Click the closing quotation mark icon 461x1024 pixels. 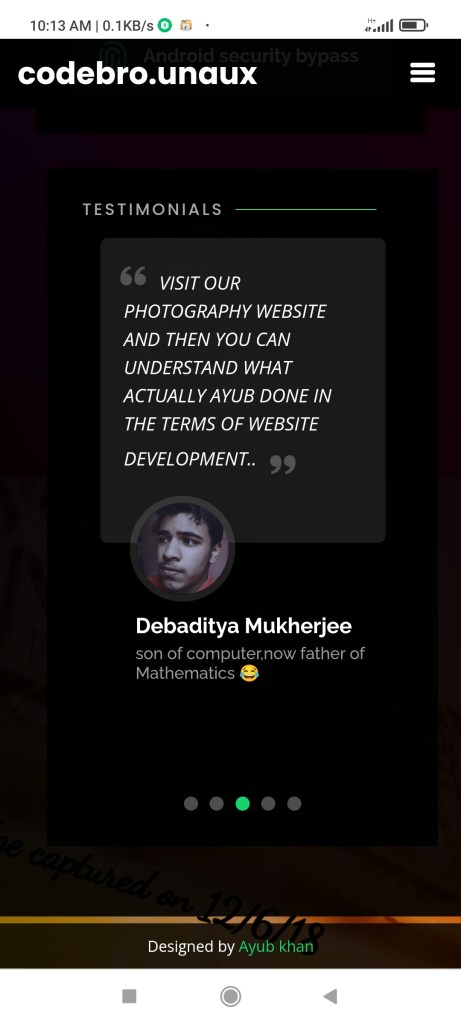click(x=283, y=464)
